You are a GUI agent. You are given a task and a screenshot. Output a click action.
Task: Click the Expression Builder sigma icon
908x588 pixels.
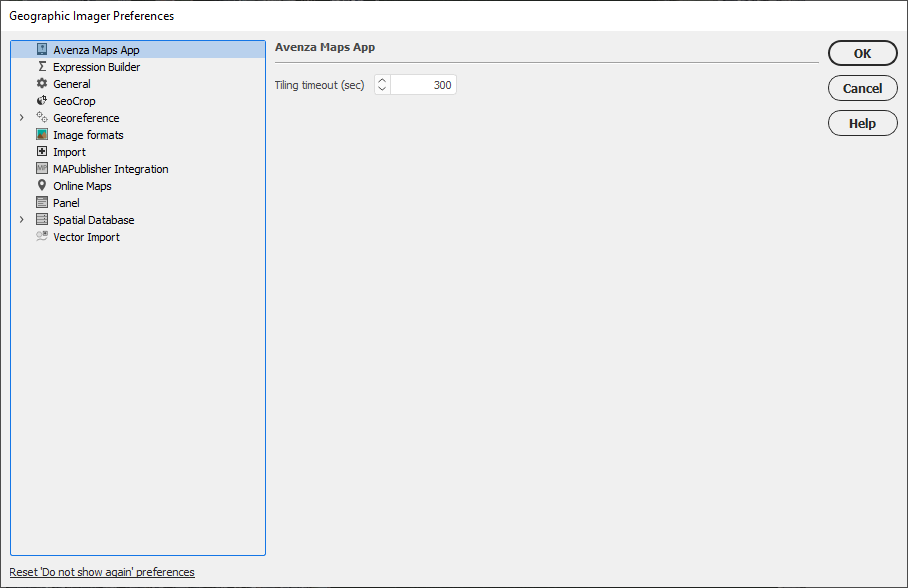click(42, 66)
